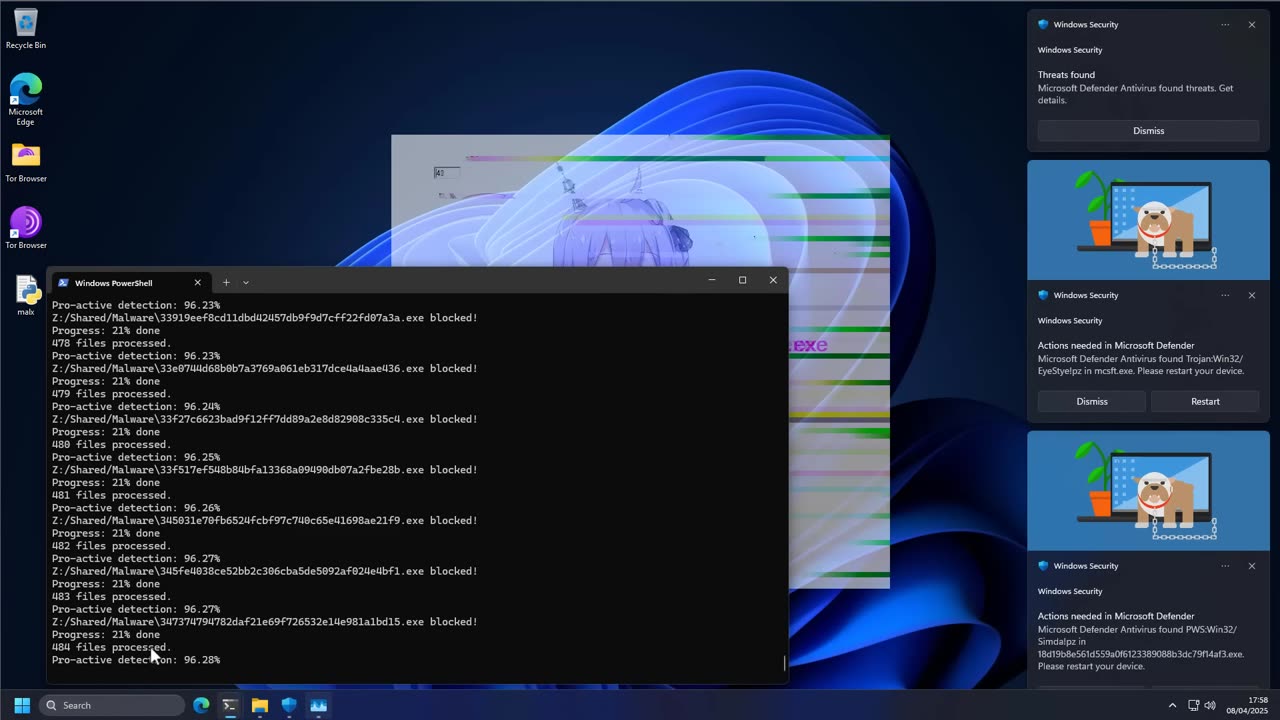Click the blocked line for 345031e70fb6524fcbf97c740c65e41698ae21f9.exe
Image resolution: width=1280 pixels, height=720 pixels.
coord(264,520)
